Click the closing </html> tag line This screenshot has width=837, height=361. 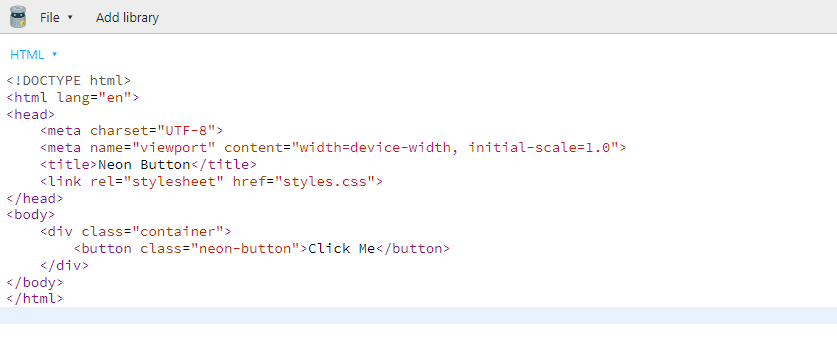click(x=35, y=299)
